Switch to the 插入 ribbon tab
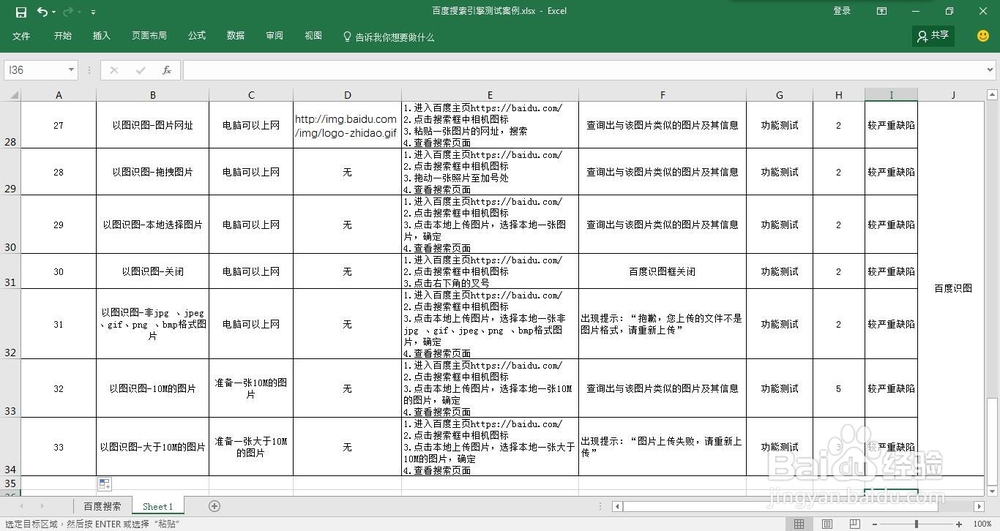The image size is (1000, 531). click(101, 36)
